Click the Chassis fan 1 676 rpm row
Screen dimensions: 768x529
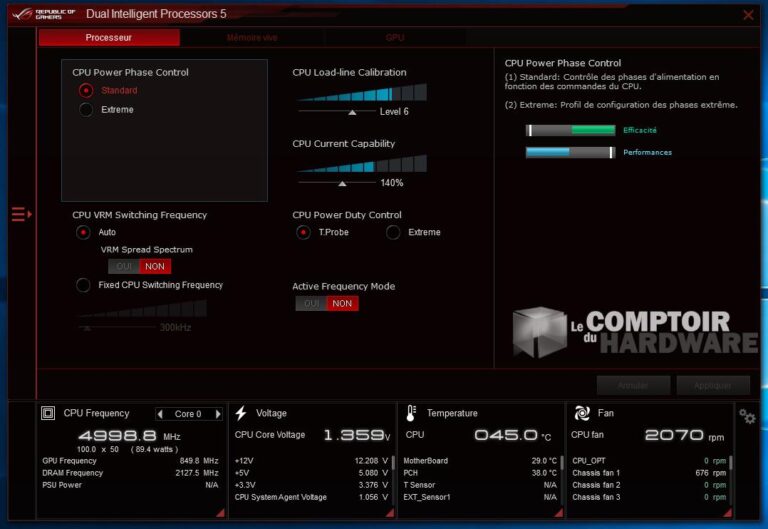pos(649,473)
